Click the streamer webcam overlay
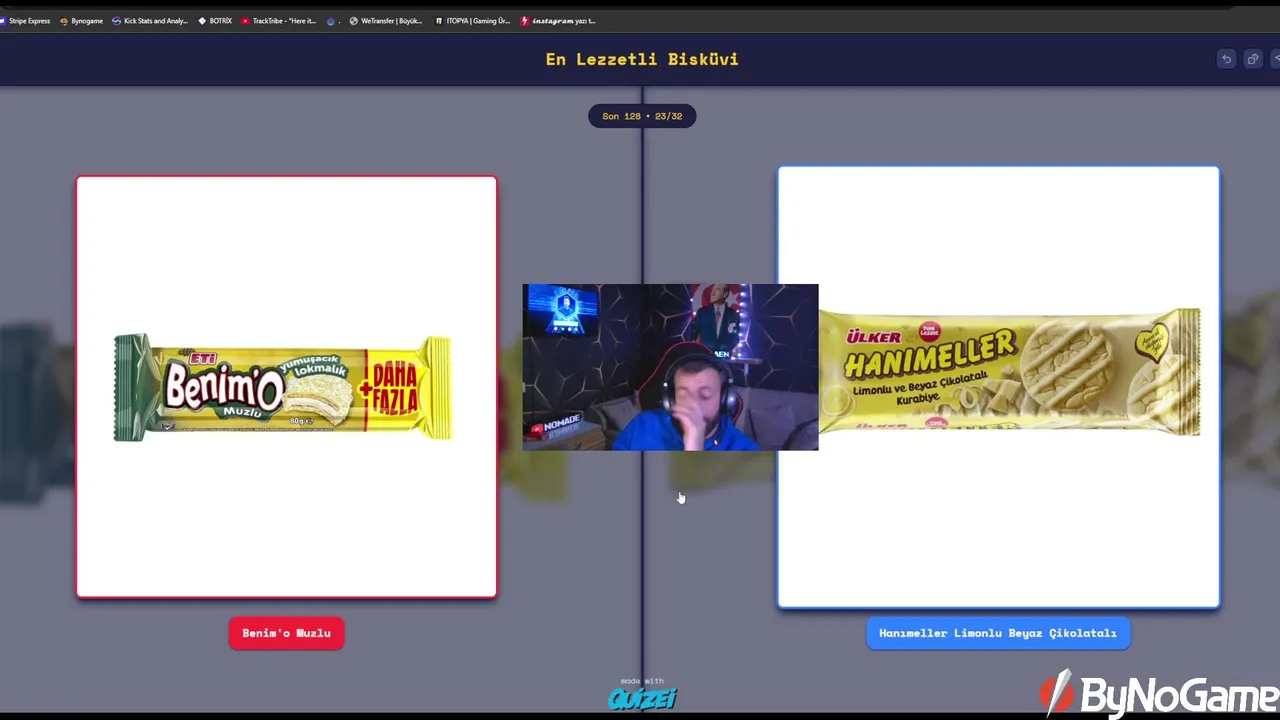Viewport: 1280px width, 720px height. 670,367
